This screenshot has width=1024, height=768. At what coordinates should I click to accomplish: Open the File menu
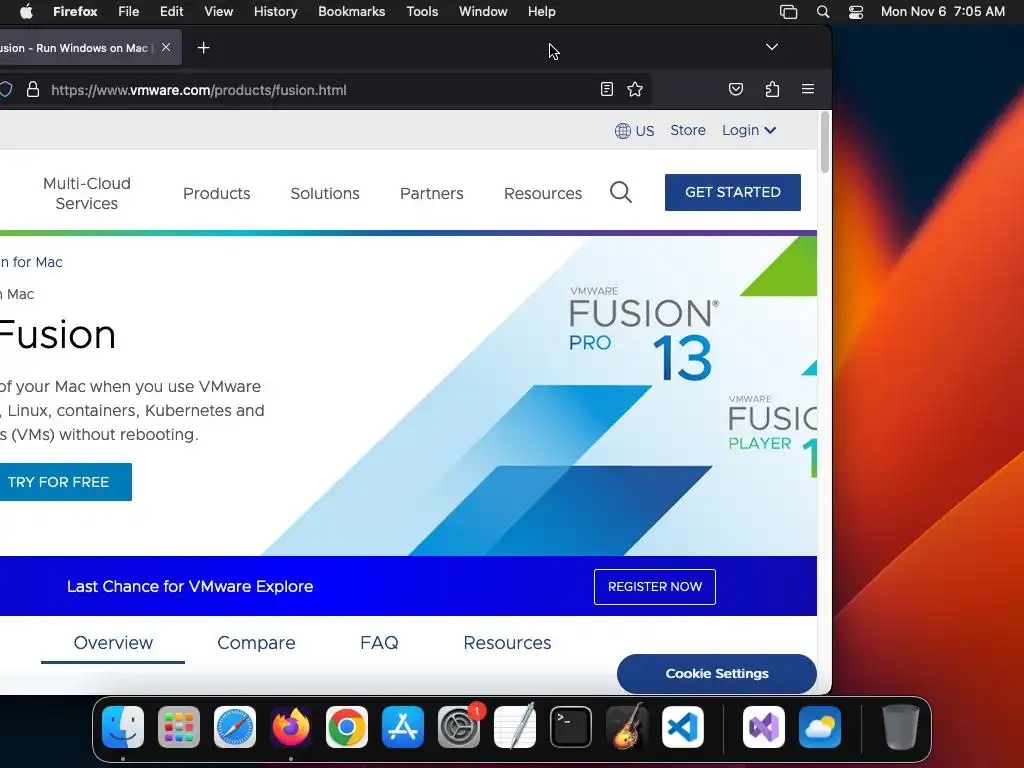click(x=129, y=11)
